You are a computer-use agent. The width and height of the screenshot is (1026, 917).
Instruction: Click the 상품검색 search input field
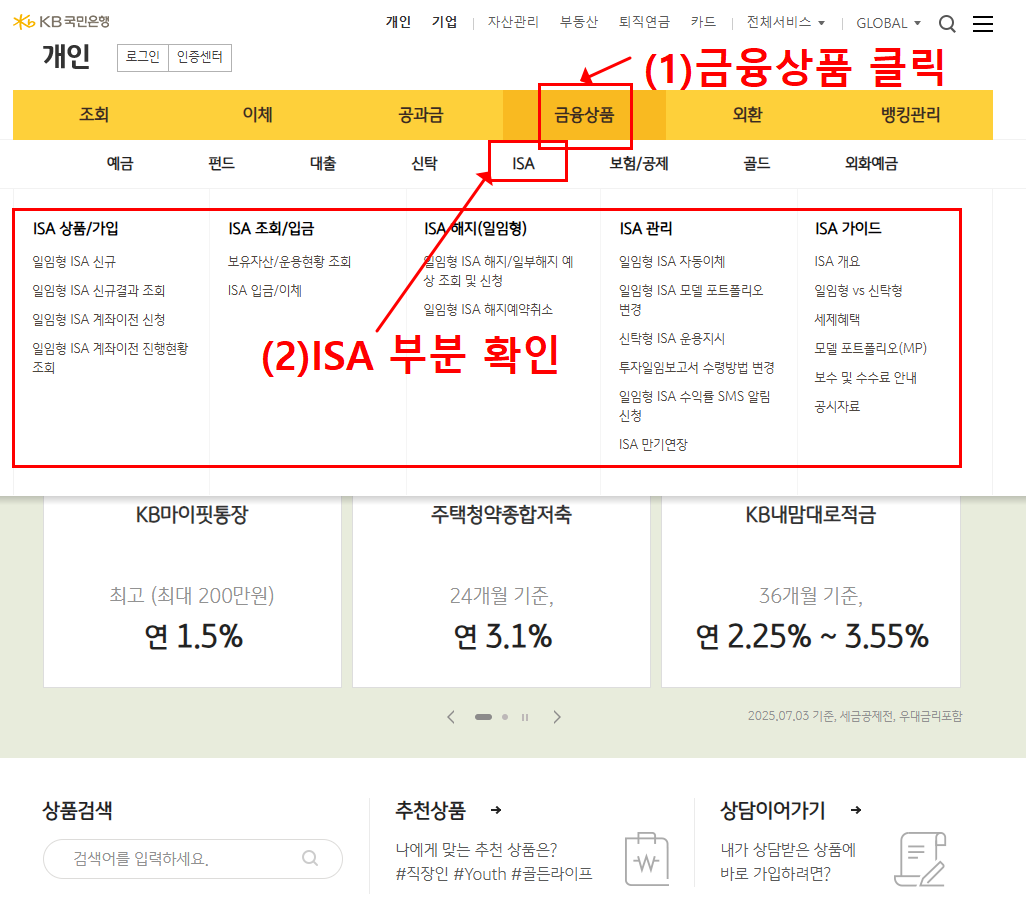[193, 859]
